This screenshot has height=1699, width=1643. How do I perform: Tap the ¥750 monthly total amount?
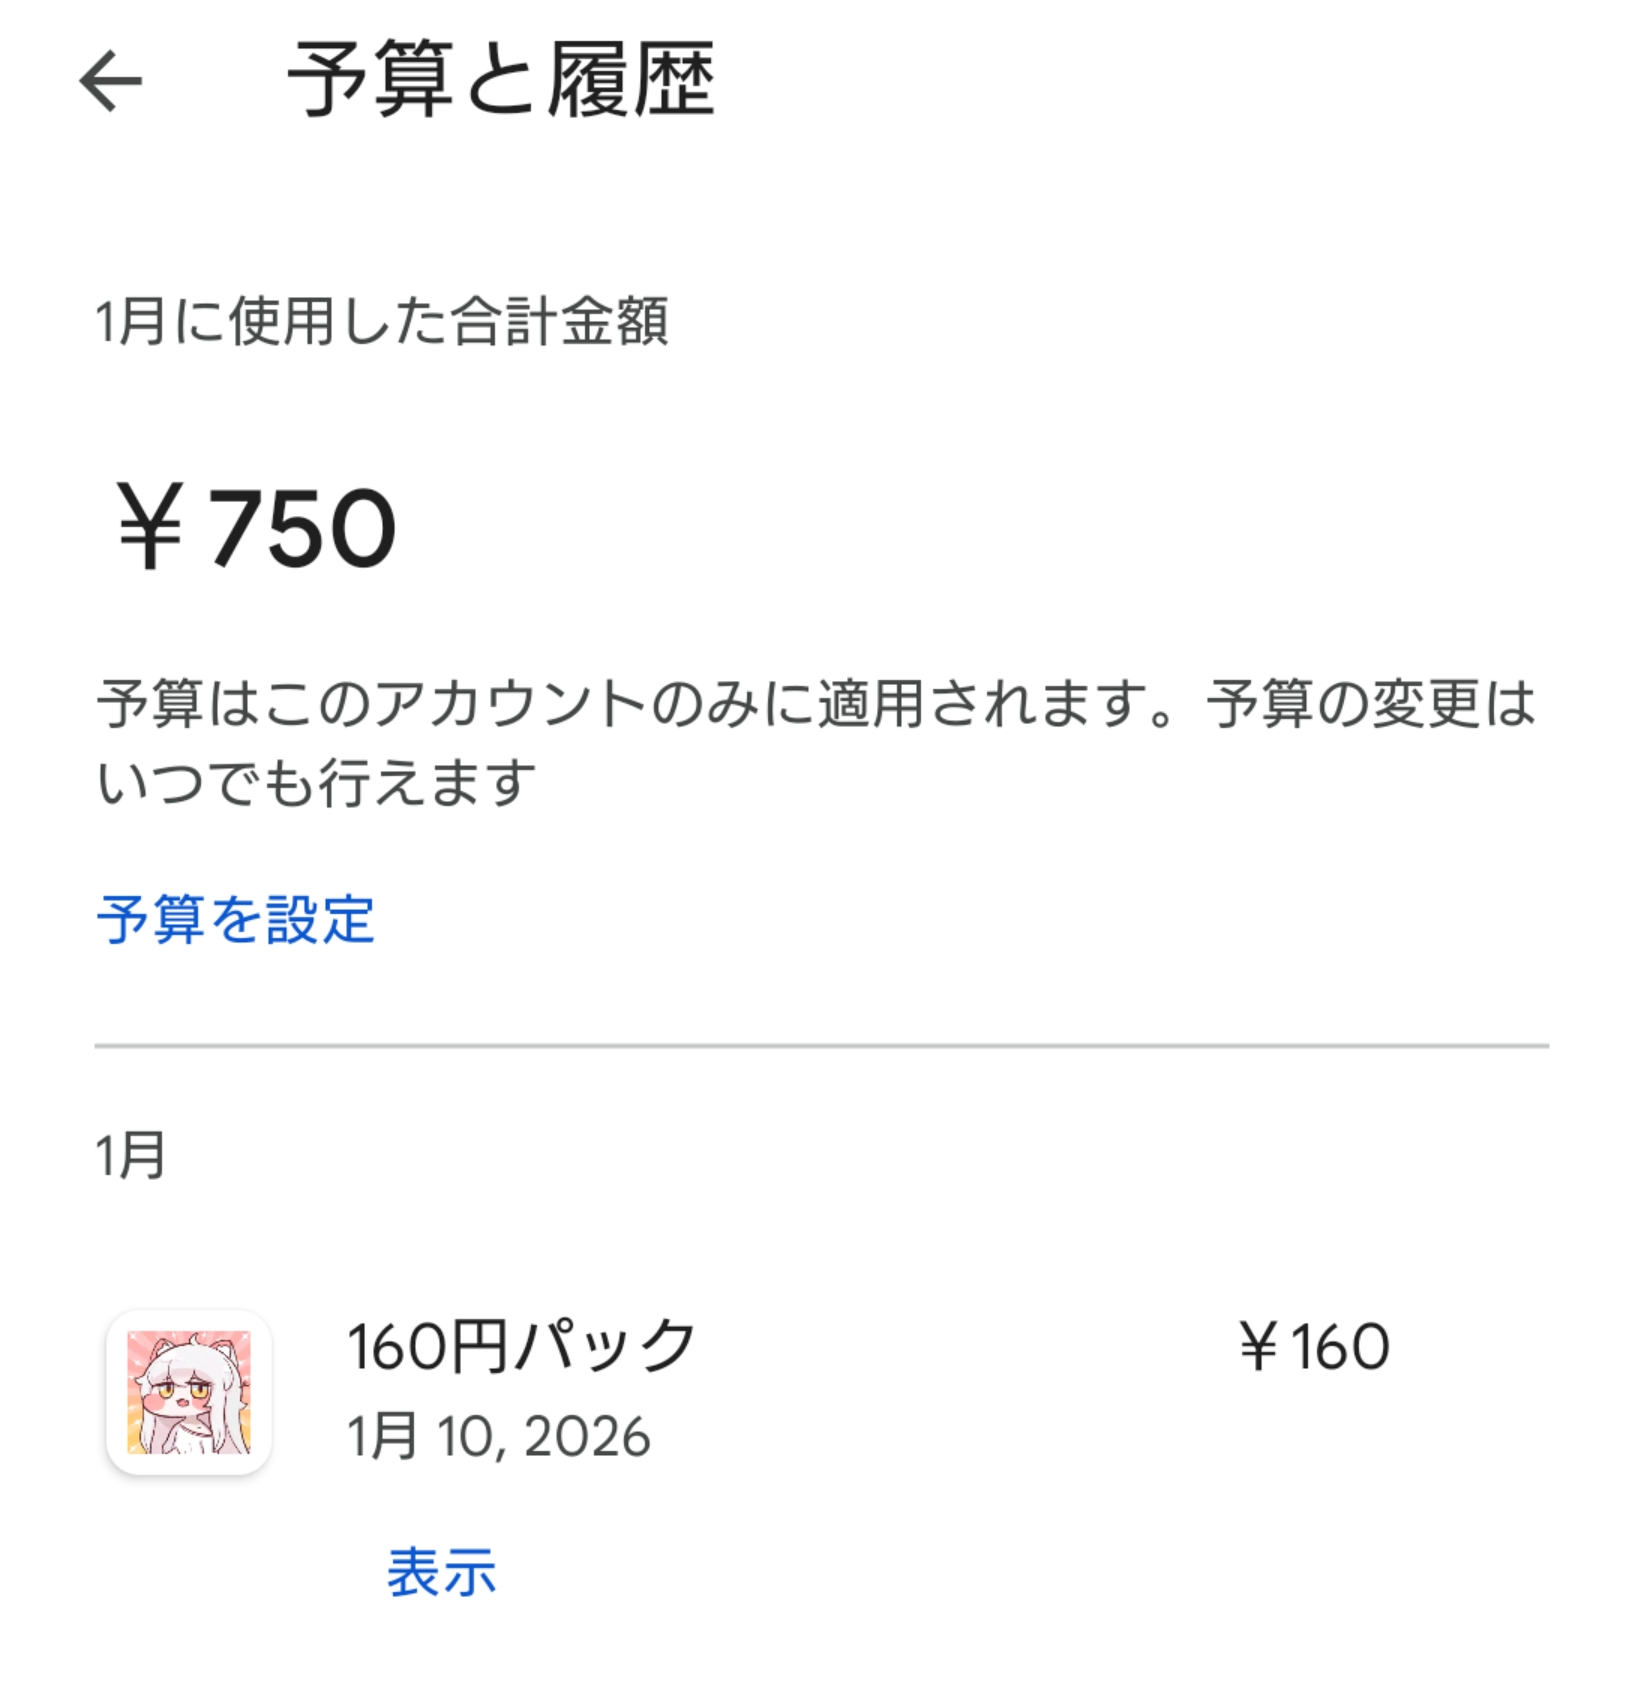point(256,527)
